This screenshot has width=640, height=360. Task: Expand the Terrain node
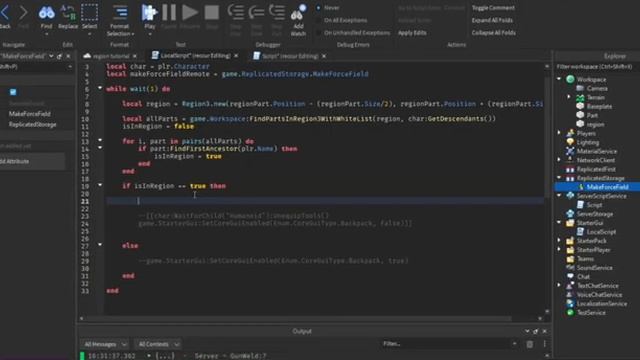pos(569,97)
